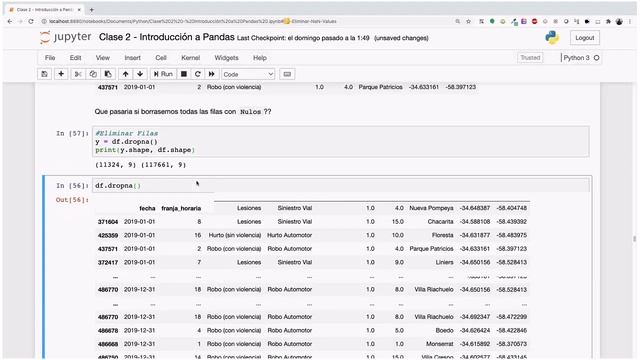The width and height of the screenshot is (640, 360).
Task: Insert a new cell below with the plus icon
Action: pos(61,74)
